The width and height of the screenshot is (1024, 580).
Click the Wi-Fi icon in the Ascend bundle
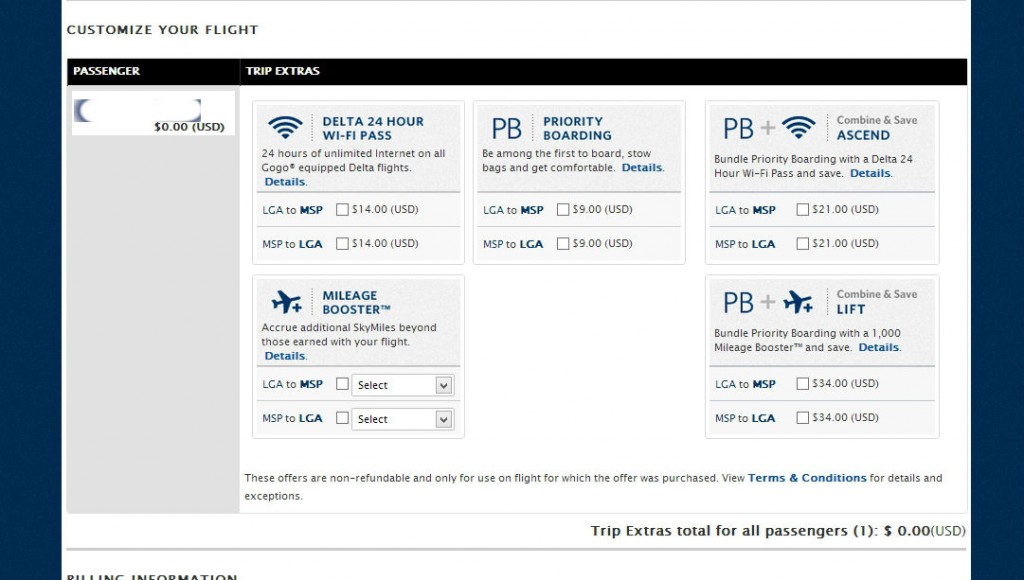pyautogui.click(x=798, y=127)
